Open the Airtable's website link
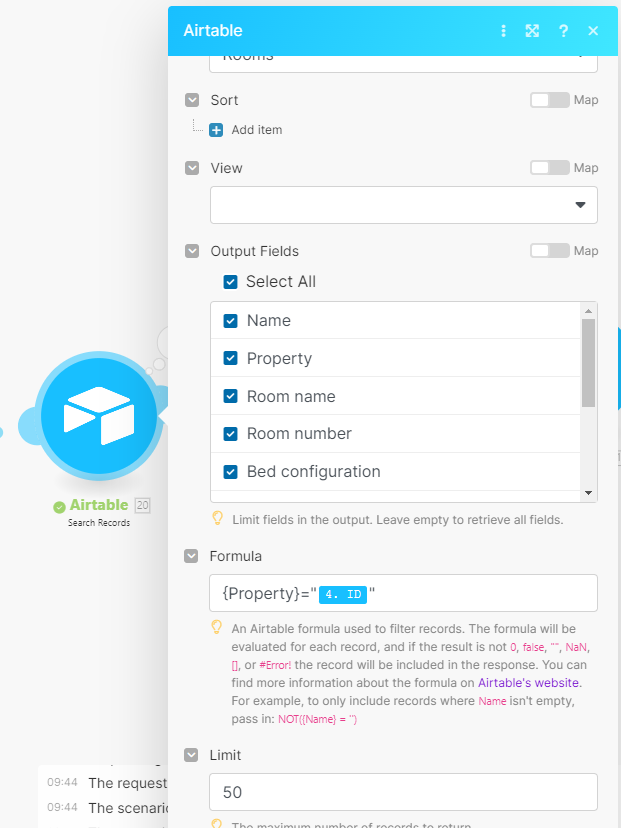The height and width of the screenshot is (828, 621). coord(528,683)
